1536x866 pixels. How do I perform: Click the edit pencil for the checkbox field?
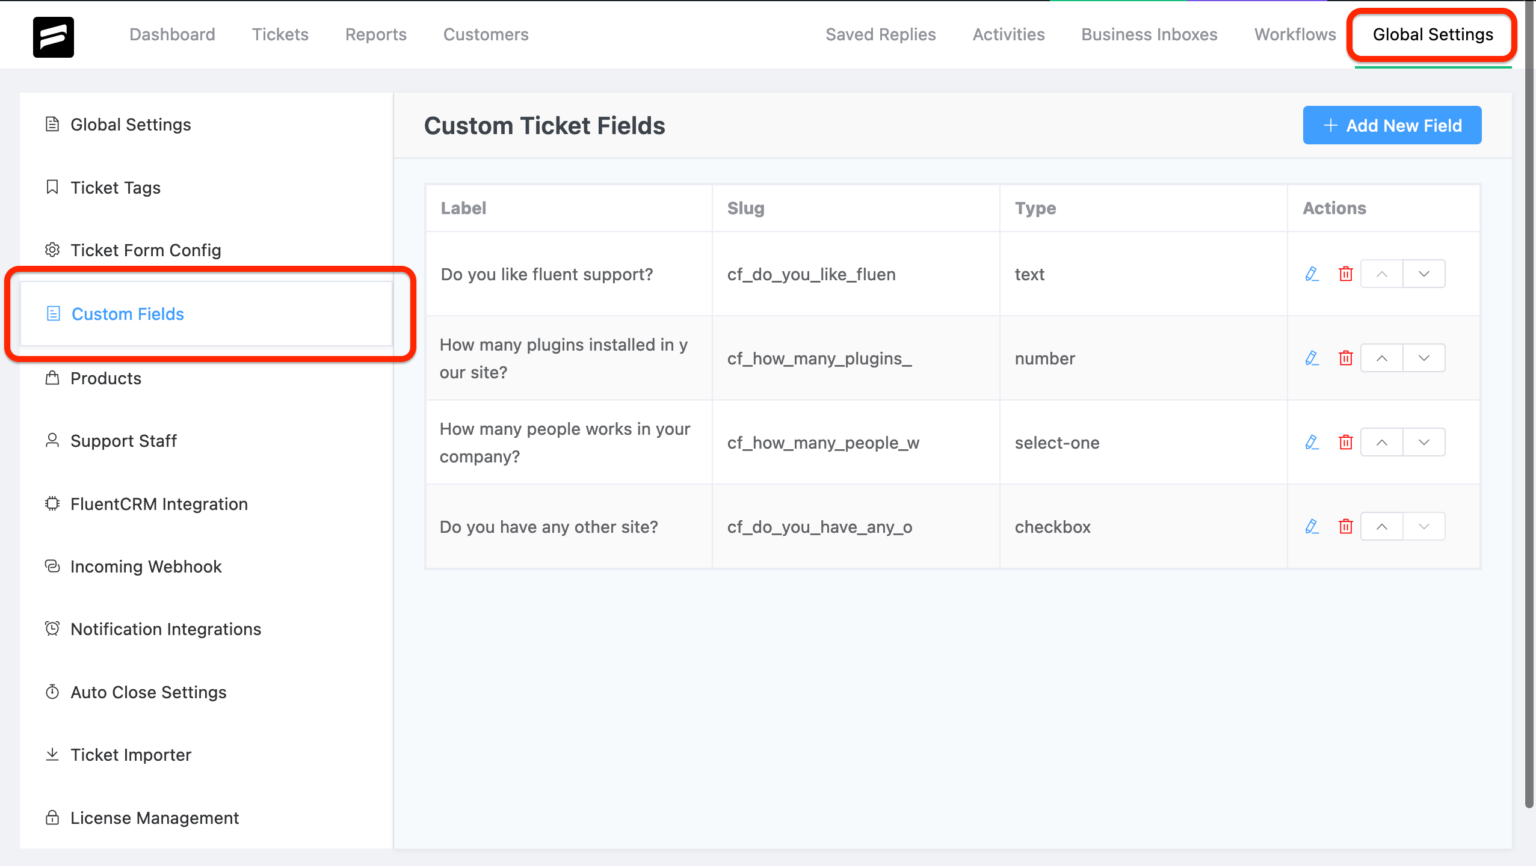pos(1311,525)
